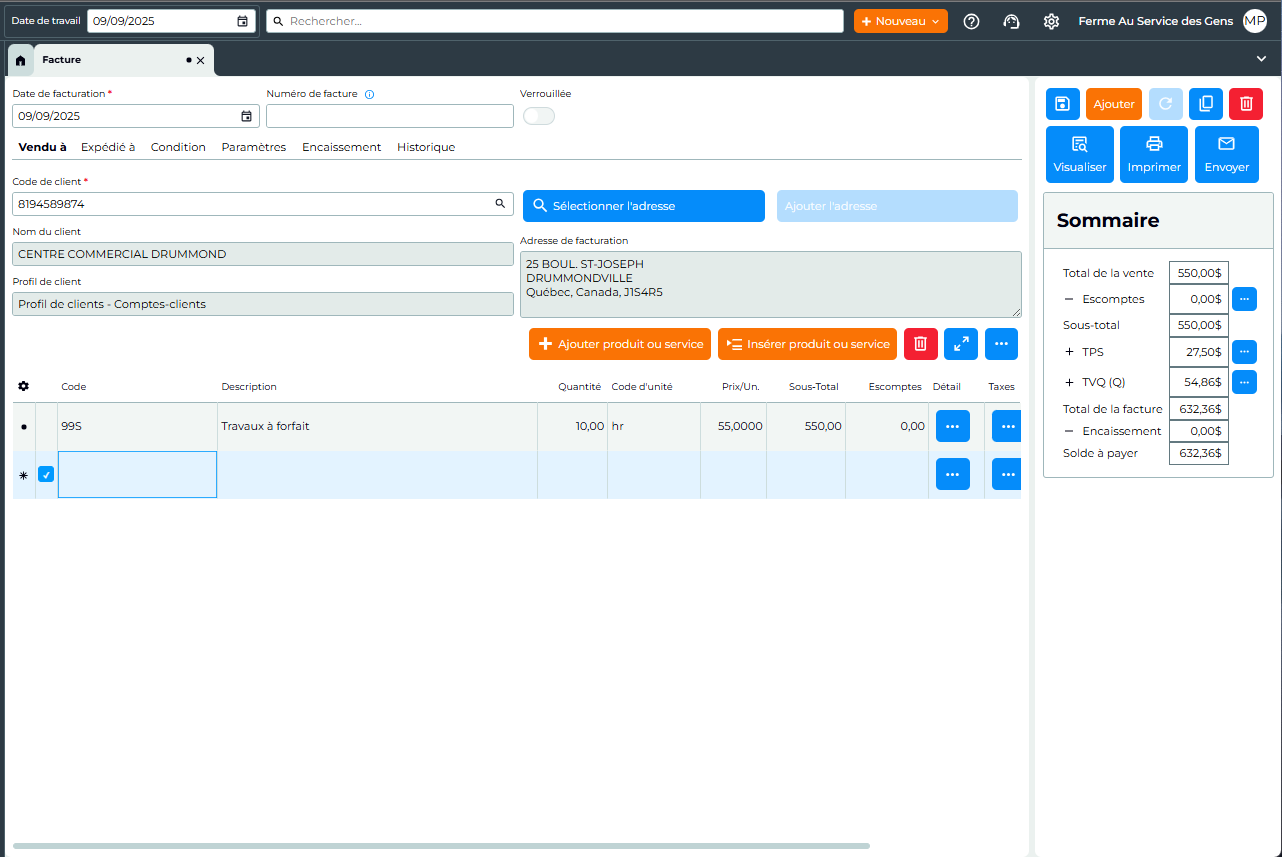Click the Numéro de facture info icon
The width and height of the screenshot is (1282, 857).
(369, 94)
